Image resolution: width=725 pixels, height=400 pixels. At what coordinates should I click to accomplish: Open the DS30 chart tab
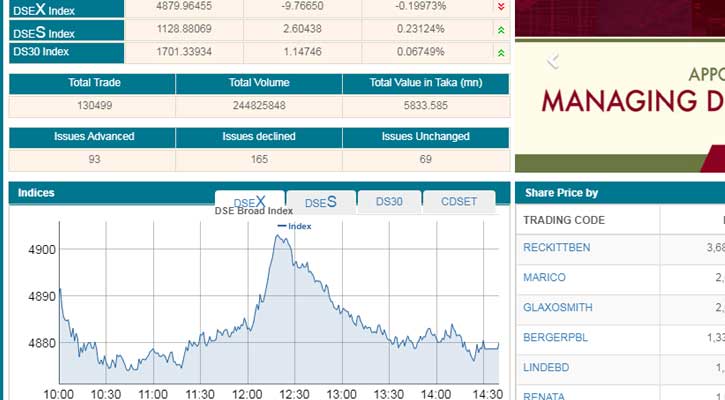click(x=389, y=202)
